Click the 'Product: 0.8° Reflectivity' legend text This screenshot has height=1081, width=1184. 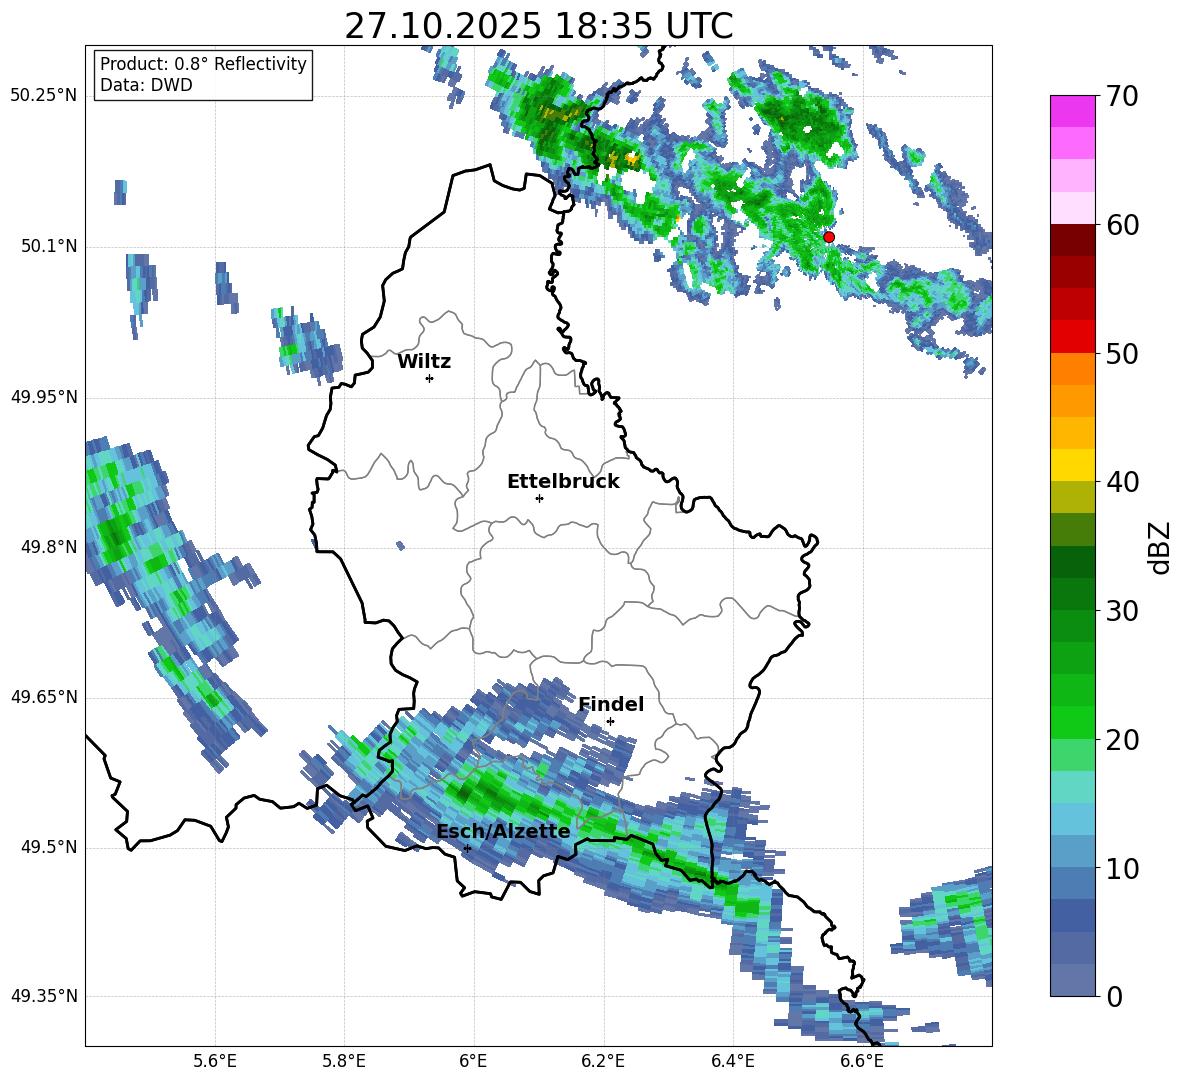tap(203, 63)
